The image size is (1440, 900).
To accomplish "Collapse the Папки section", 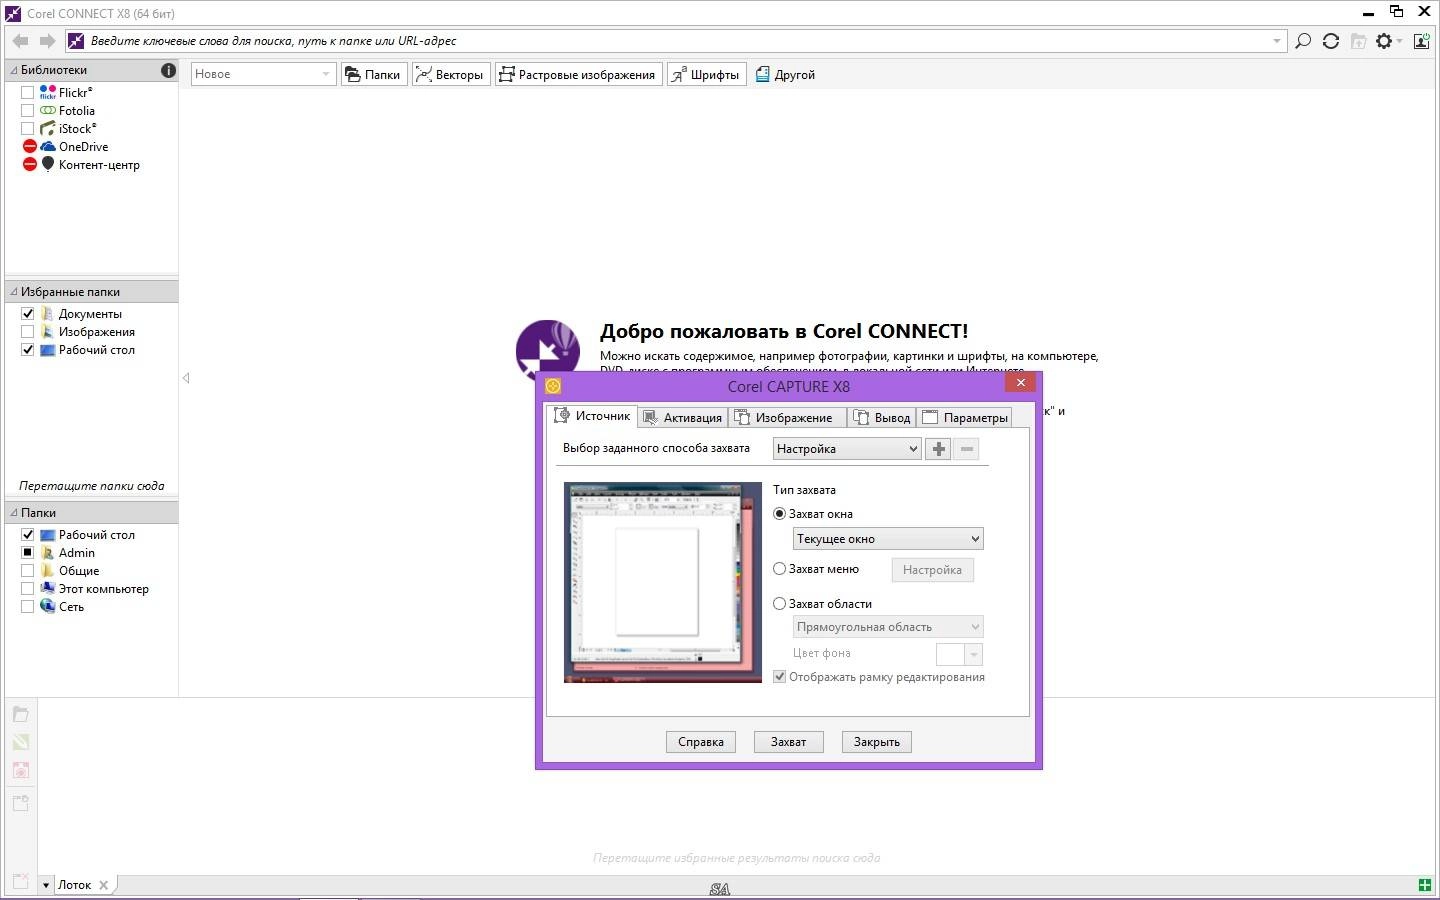I will pos(14,513).
